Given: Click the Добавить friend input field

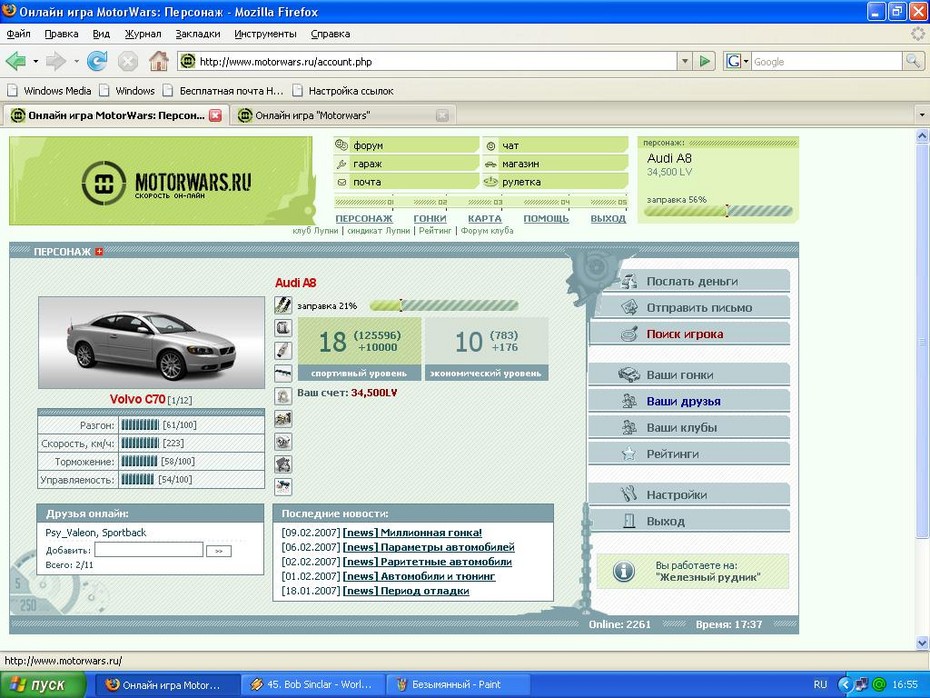Looking at the screenshot, I should tap(149, 550).
